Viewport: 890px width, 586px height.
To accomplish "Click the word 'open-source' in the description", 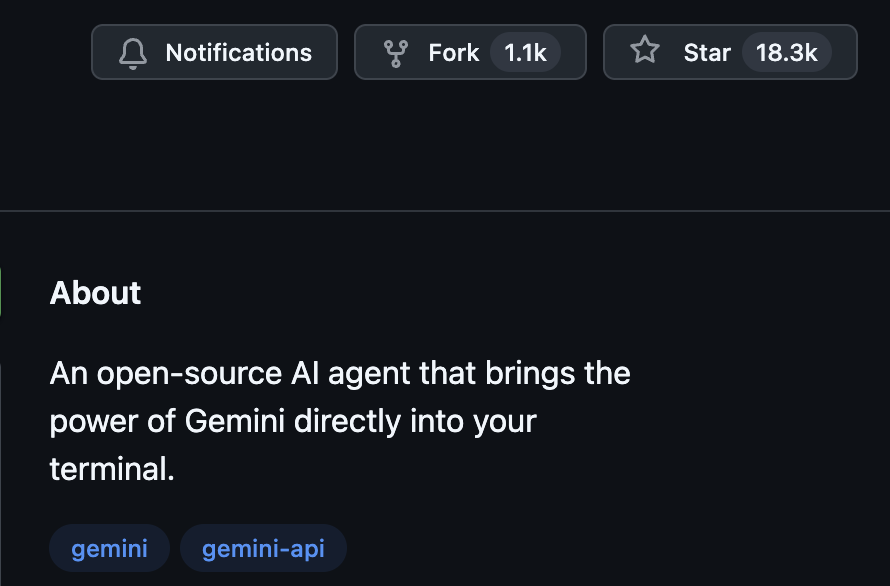I will pos(189,375).
